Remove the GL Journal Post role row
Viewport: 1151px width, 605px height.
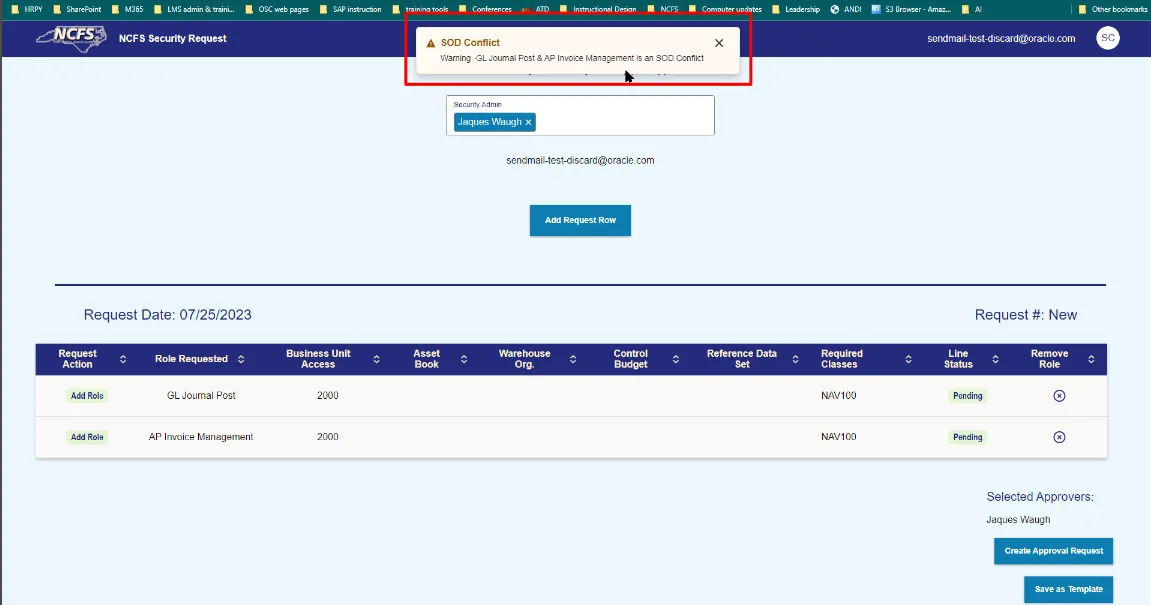pyautogui.click(x=1059, y=396)
